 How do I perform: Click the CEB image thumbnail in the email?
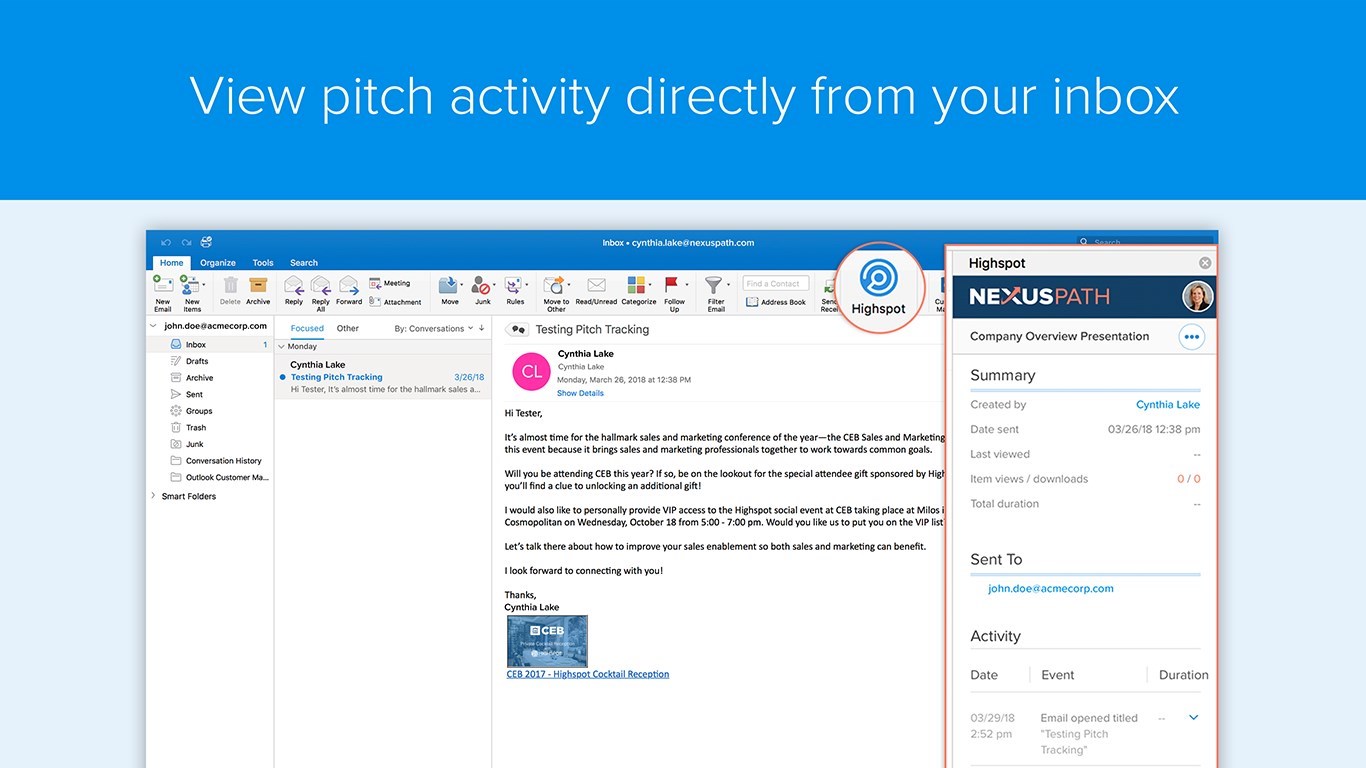547,641
